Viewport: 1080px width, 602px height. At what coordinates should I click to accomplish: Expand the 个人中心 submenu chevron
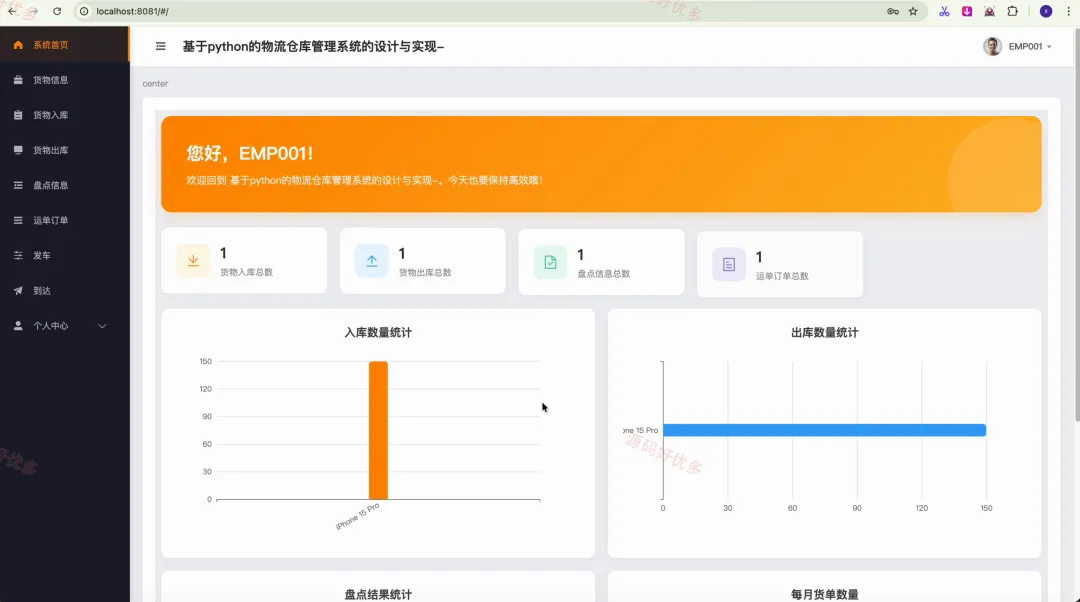(102, 326)
